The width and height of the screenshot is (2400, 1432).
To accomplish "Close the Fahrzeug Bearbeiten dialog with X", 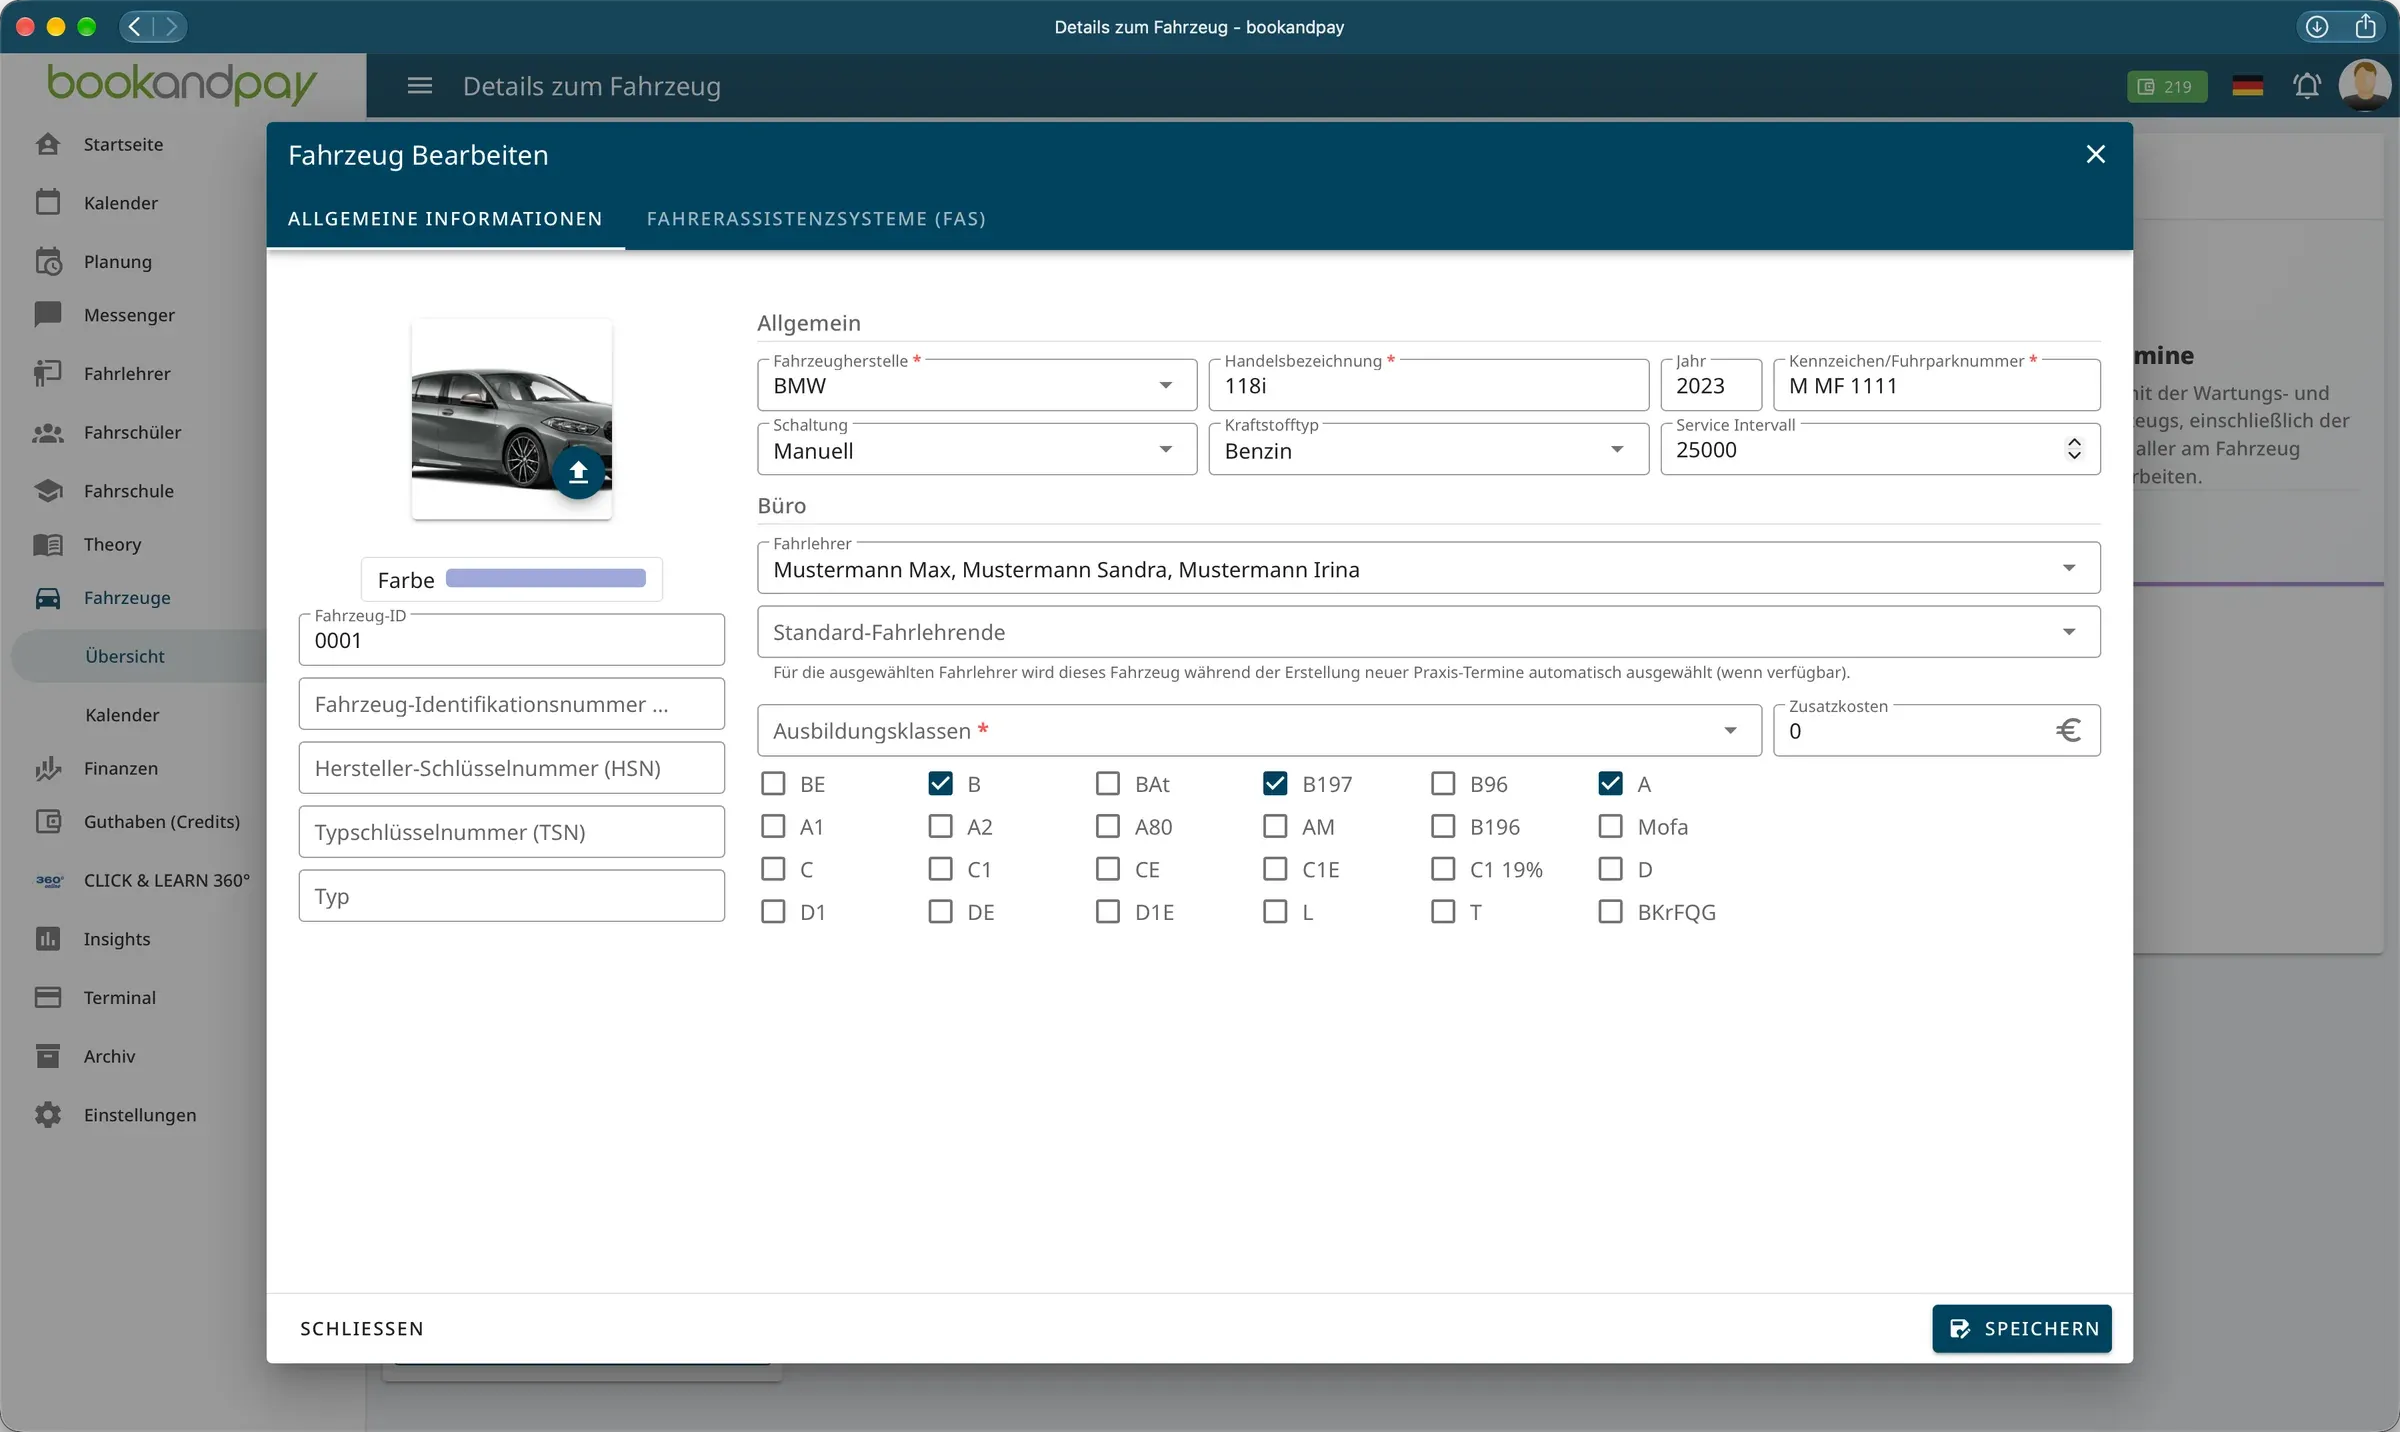I will pos(2096,154).
